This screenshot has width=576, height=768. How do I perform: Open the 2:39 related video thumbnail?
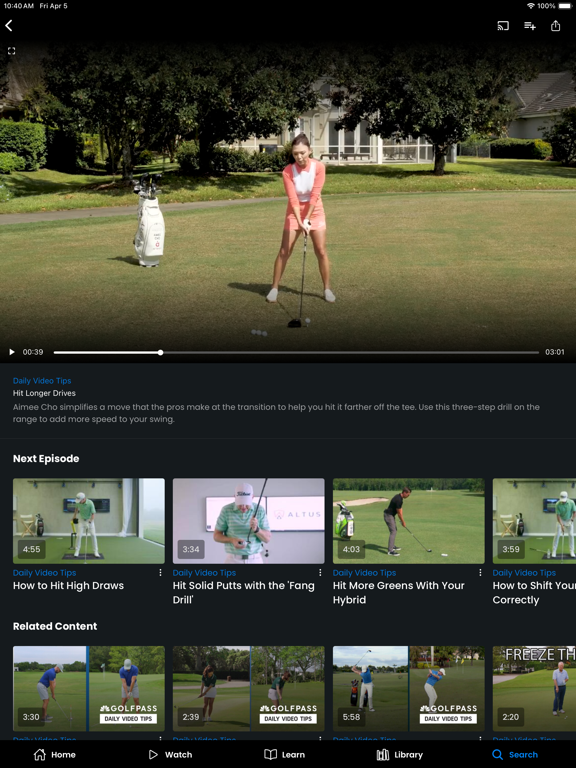(x=248, y=689)
